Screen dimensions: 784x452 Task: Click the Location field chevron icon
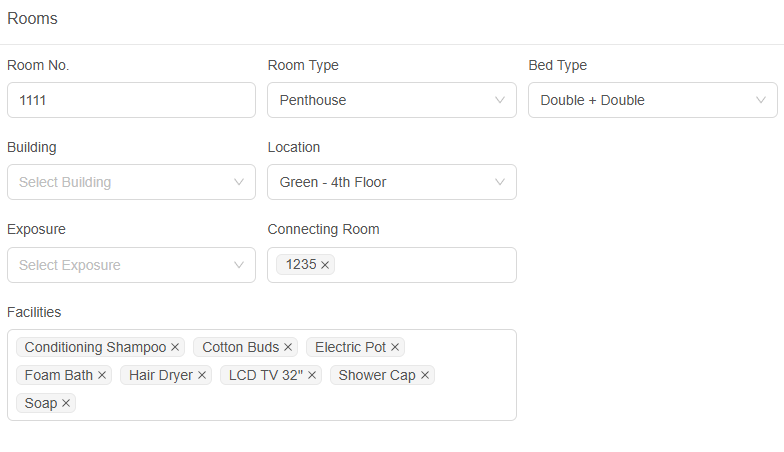click(500, 182)
